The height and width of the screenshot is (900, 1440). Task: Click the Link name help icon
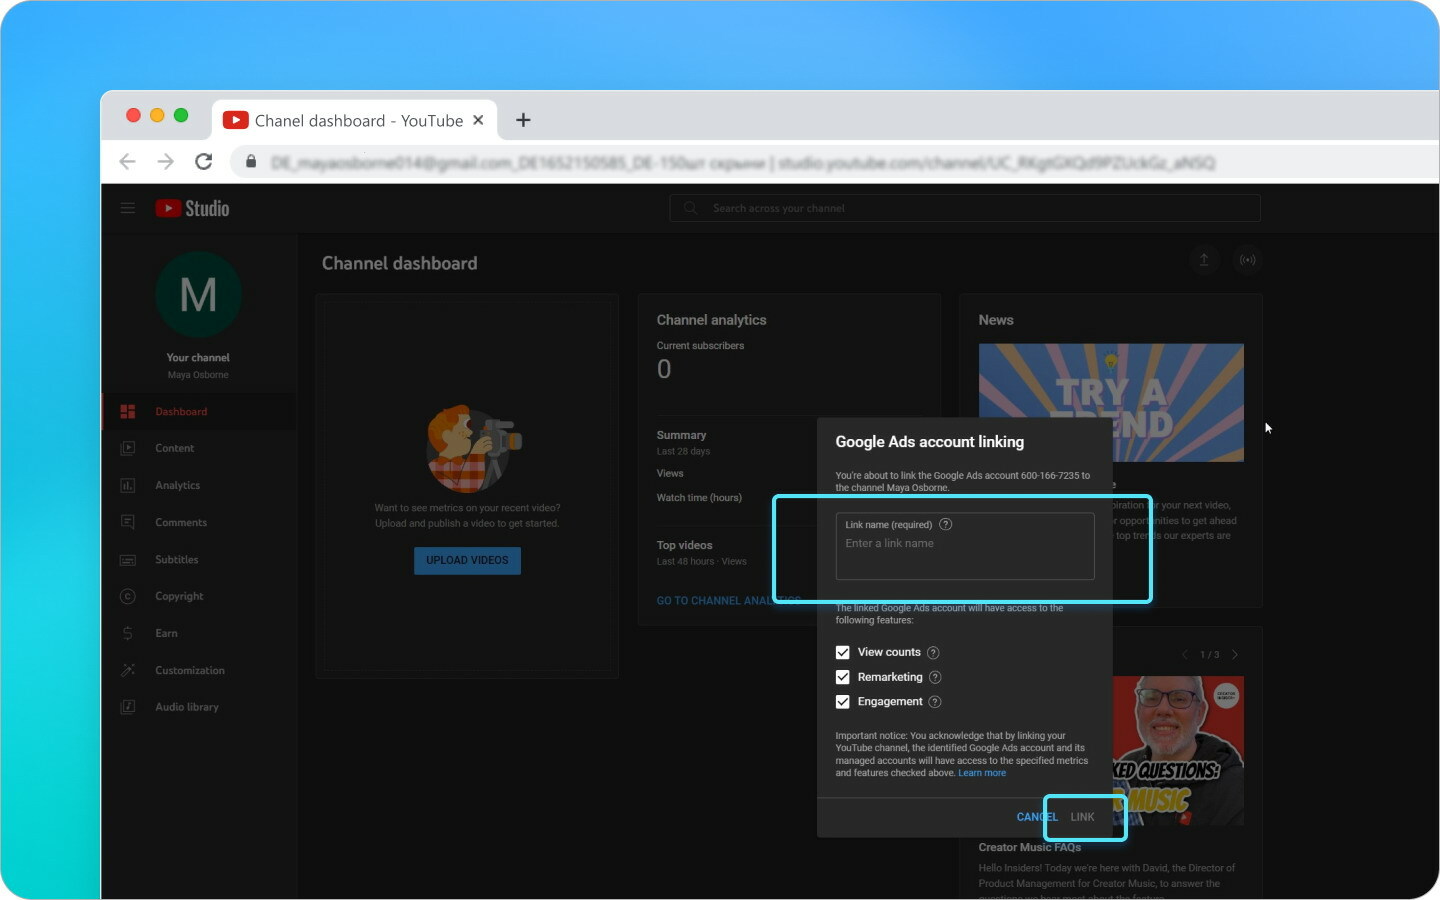tap(946, 524)
